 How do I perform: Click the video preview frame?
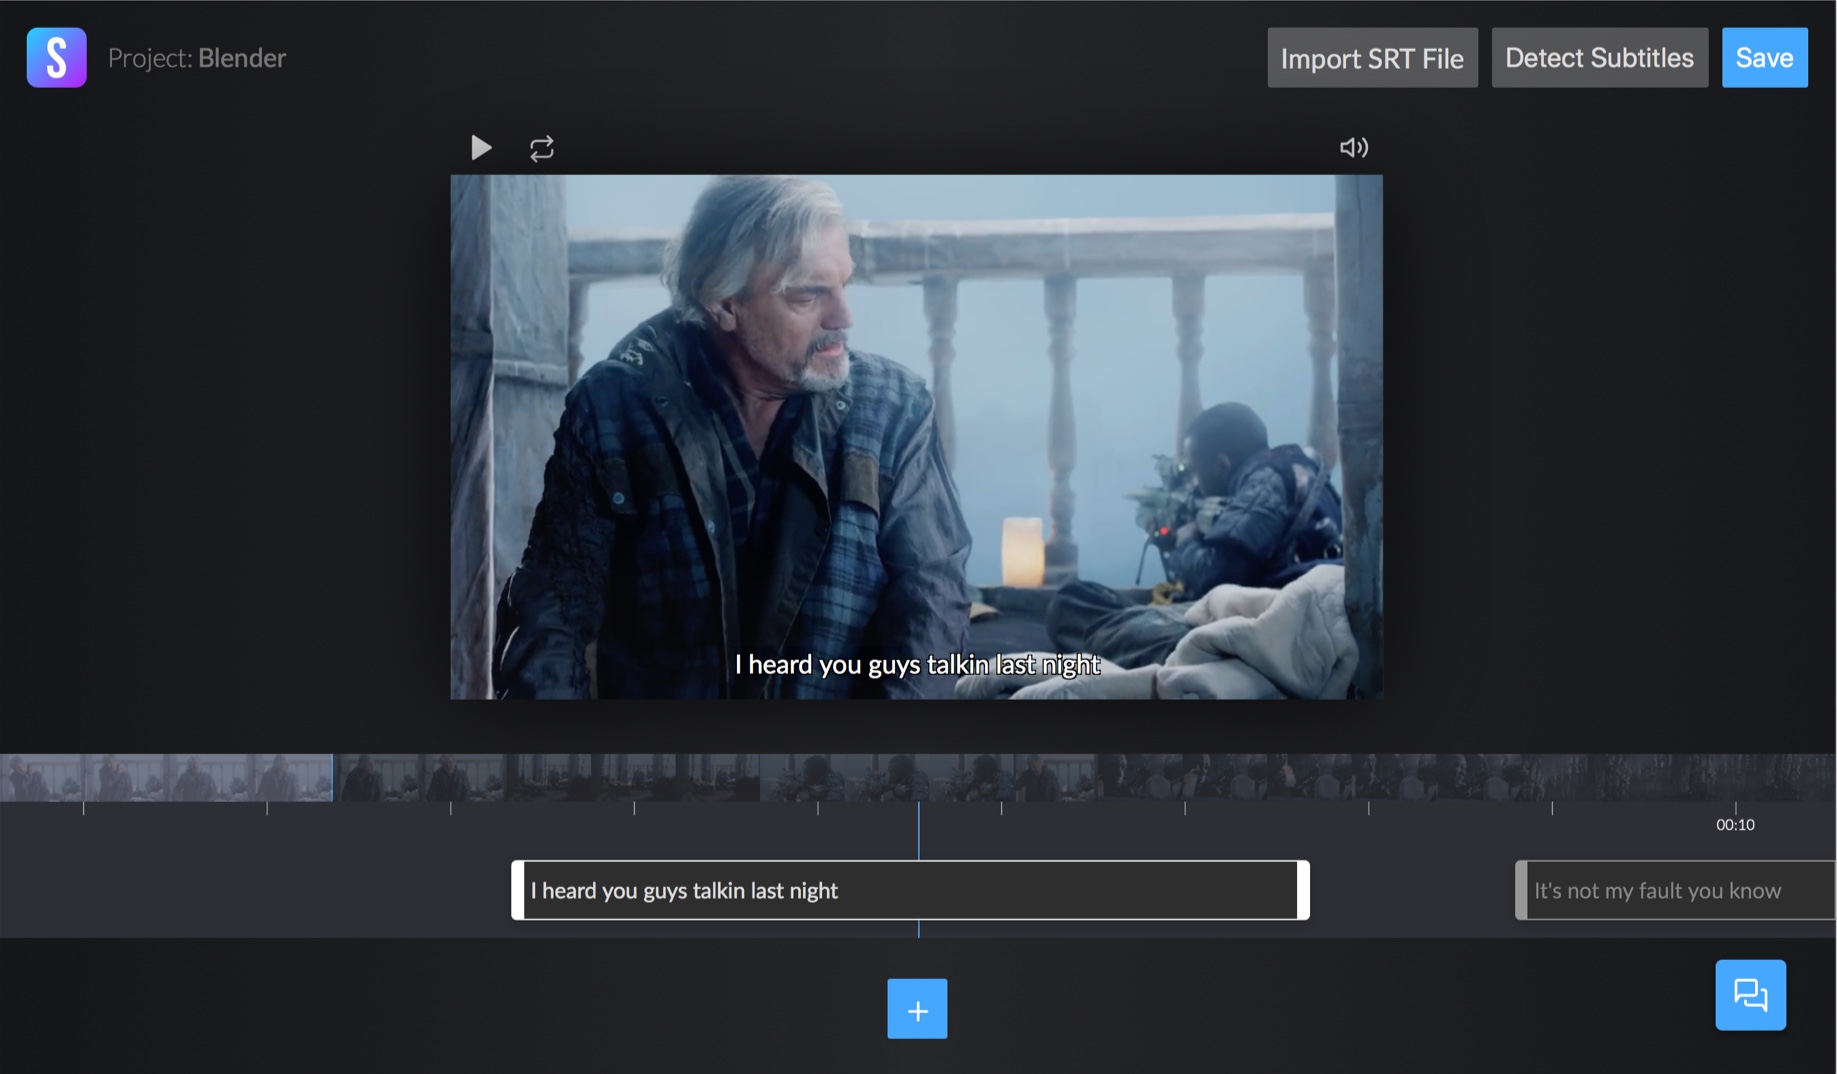pyautogui.click(x=916, y=437)
